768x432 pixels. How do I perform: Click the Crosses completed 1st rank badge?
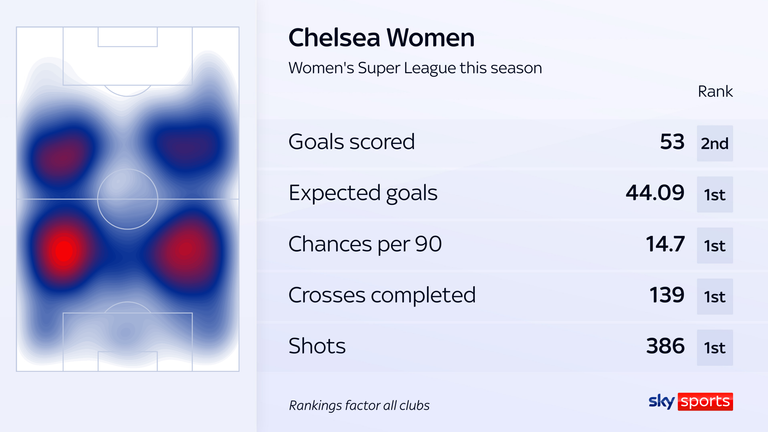[x=715, y=296]
